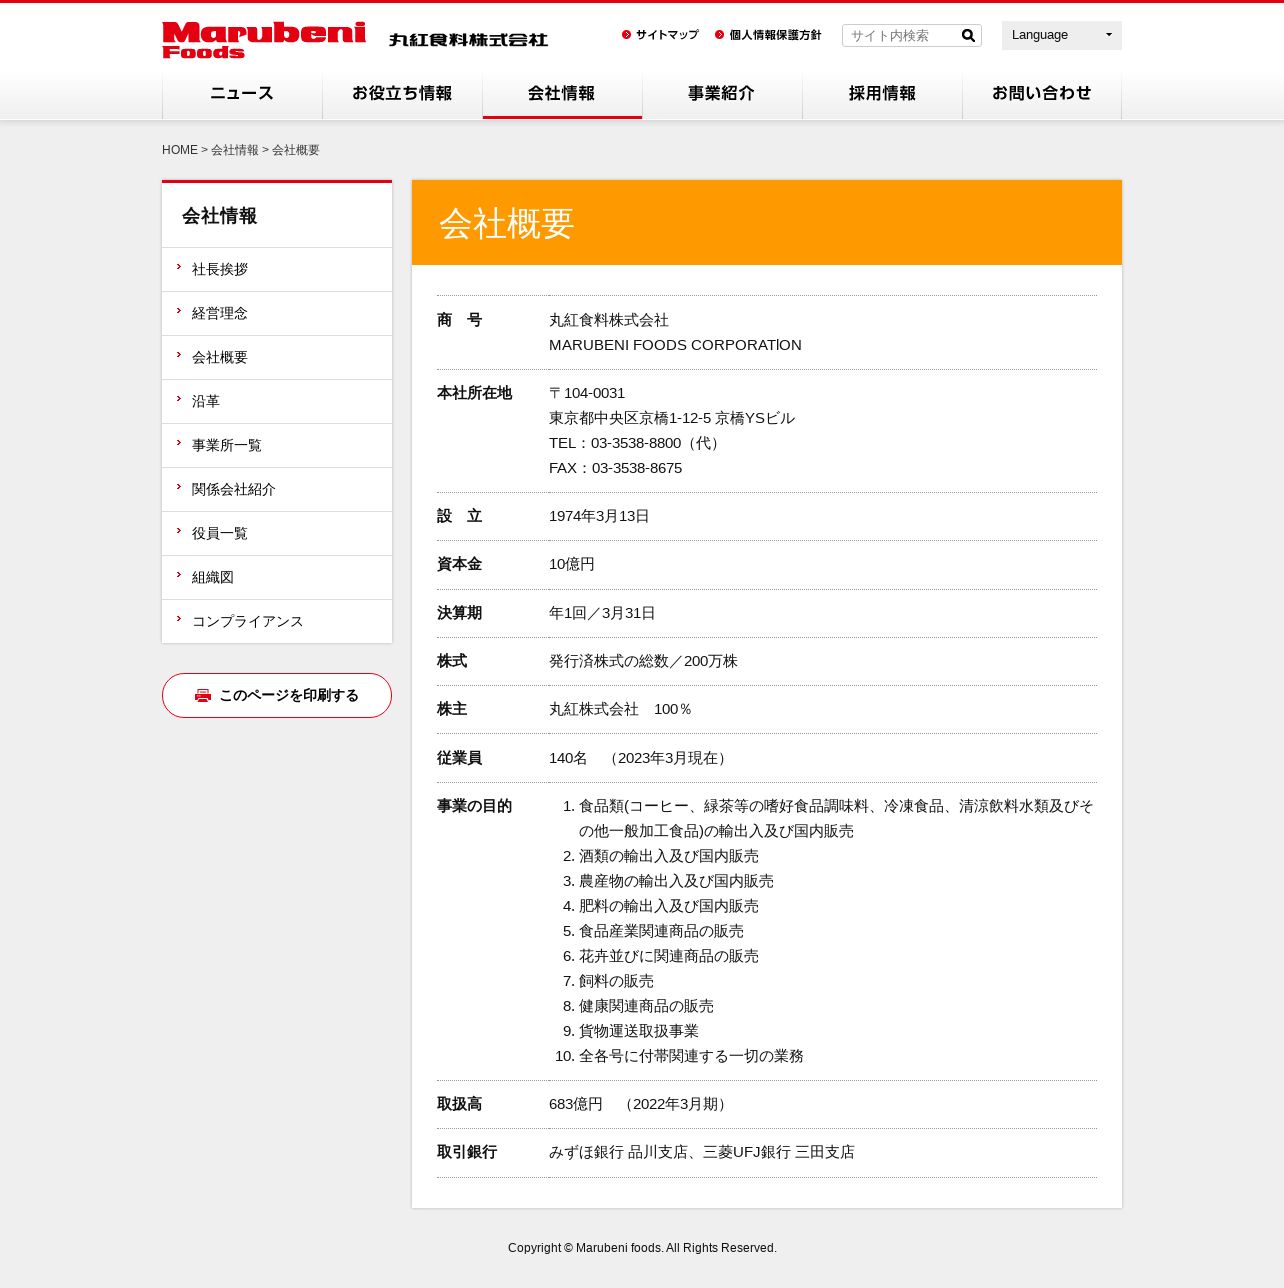This screenshot has height=1288, width=1284.
Task: Click 会社情報 in the breadcrumb
Action: (x=235, y=150)
